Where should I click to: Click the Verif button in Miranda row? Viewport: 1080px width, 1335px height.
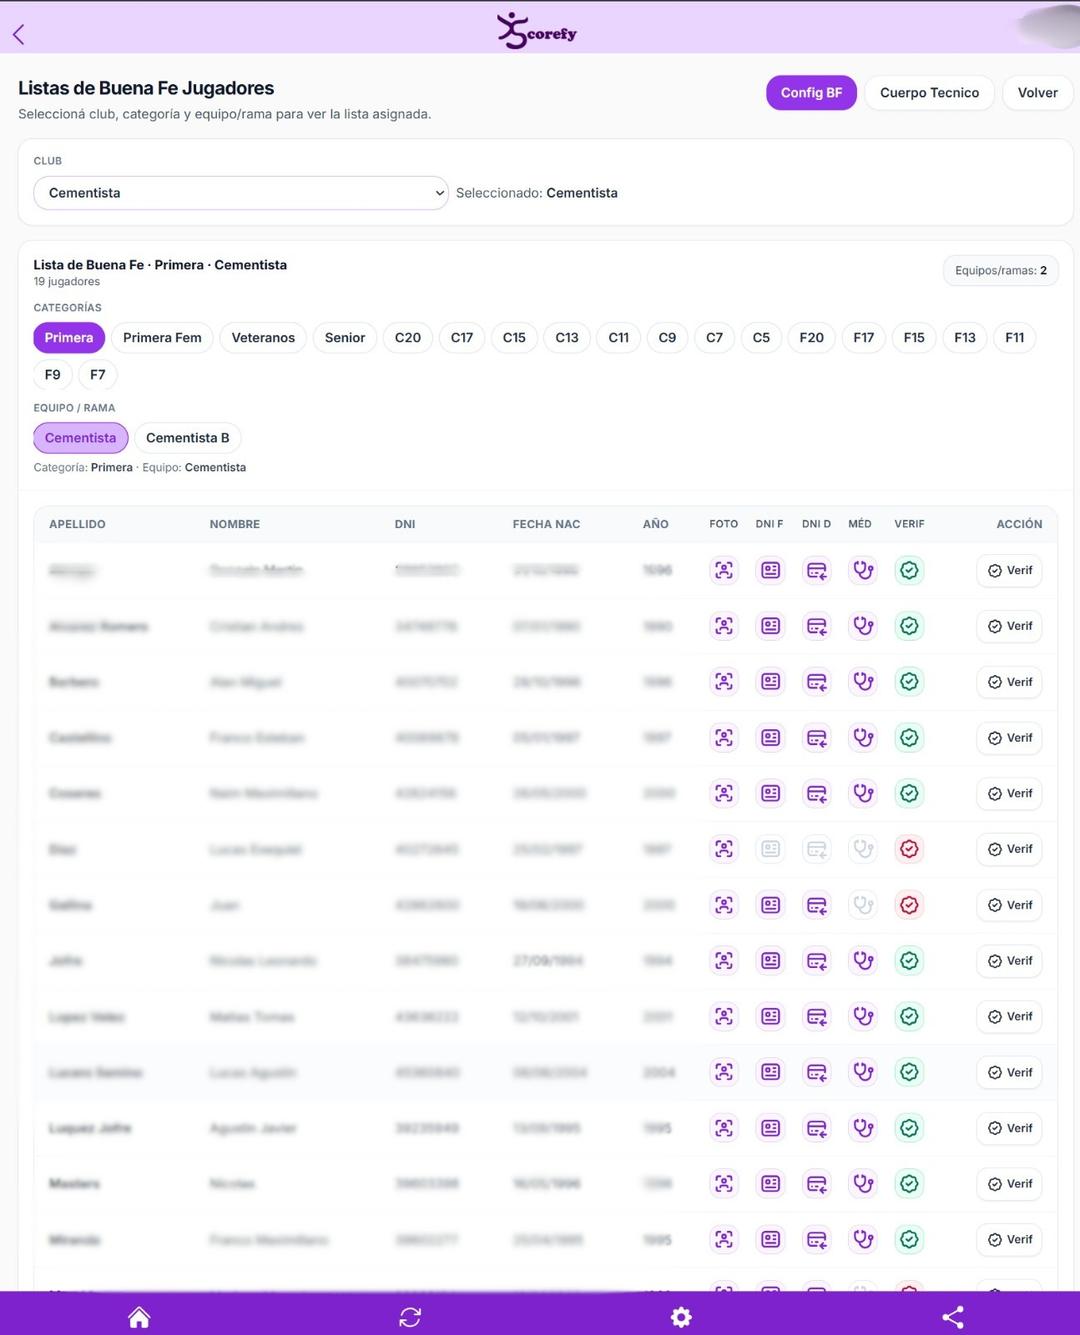[x=1010, y=1240]
